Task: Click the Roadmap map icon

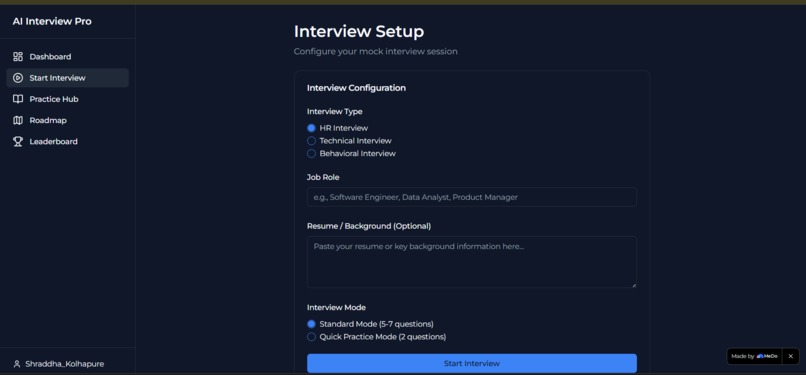Action: pos(18,120)
